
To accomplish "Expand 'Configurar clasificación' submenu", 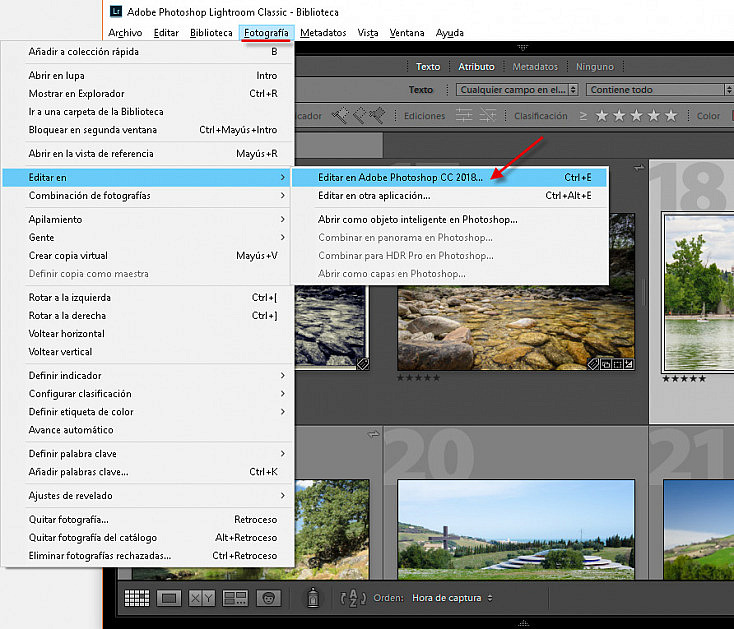I will click(148, 394).
